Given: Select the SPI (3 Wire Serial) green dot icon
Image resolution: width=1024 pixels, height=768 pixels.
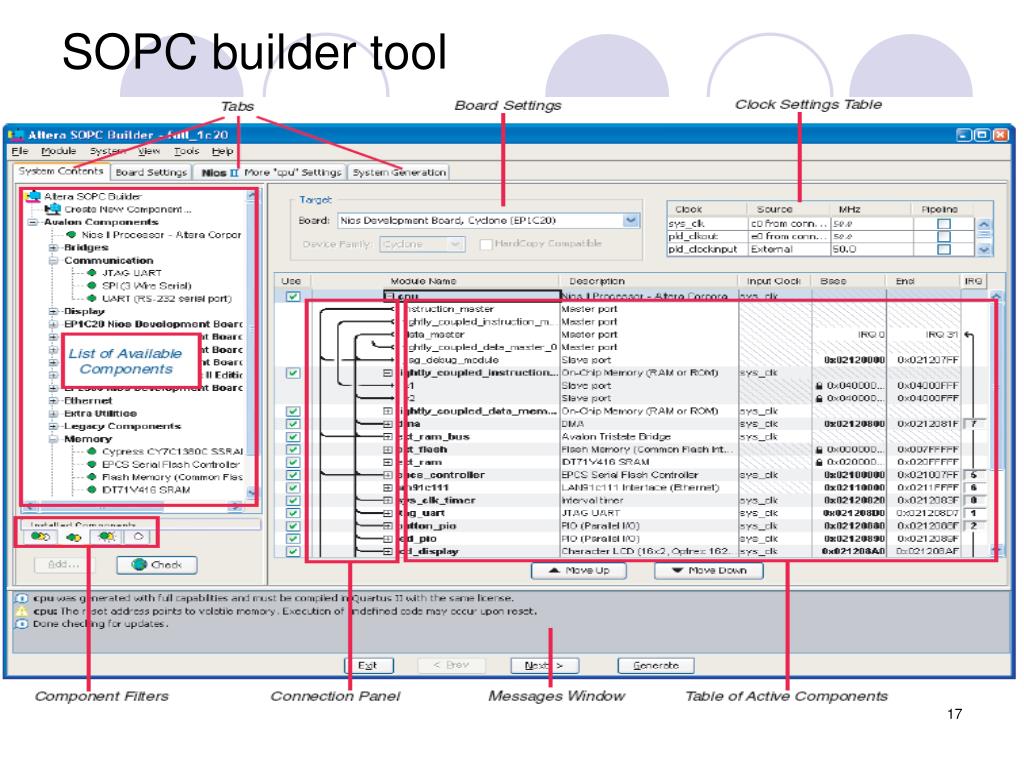Looking at the screenshot, I should (91, 285).
